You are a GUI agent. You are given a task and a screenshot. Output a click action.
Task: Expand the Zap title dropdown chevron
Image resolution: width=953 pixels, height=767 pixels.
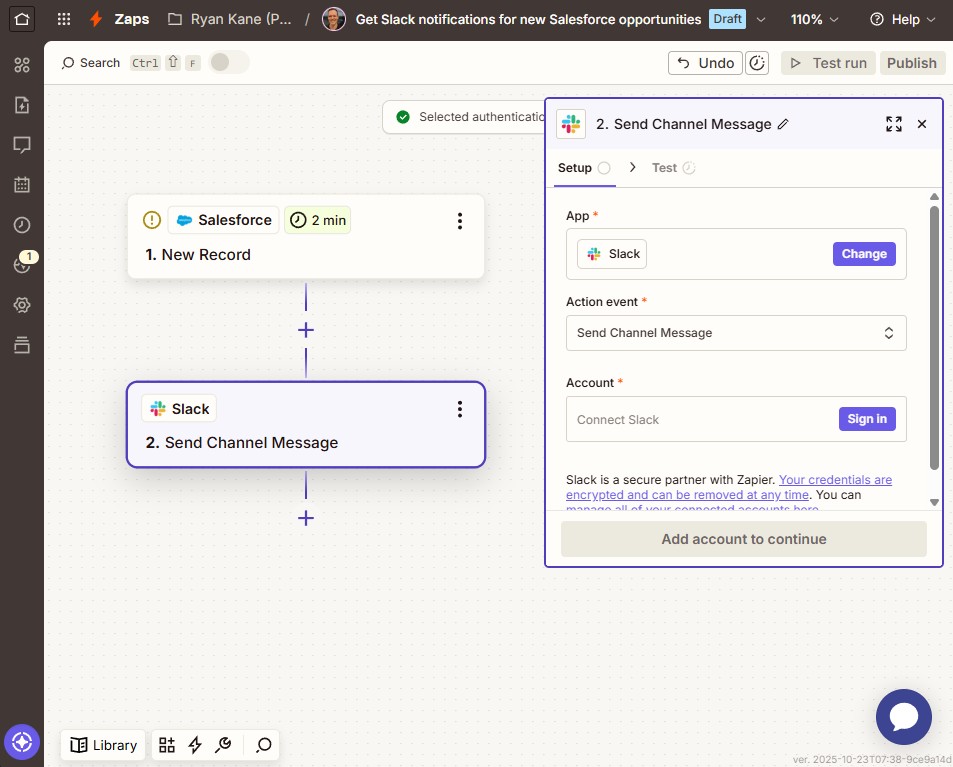coord(760,19)
